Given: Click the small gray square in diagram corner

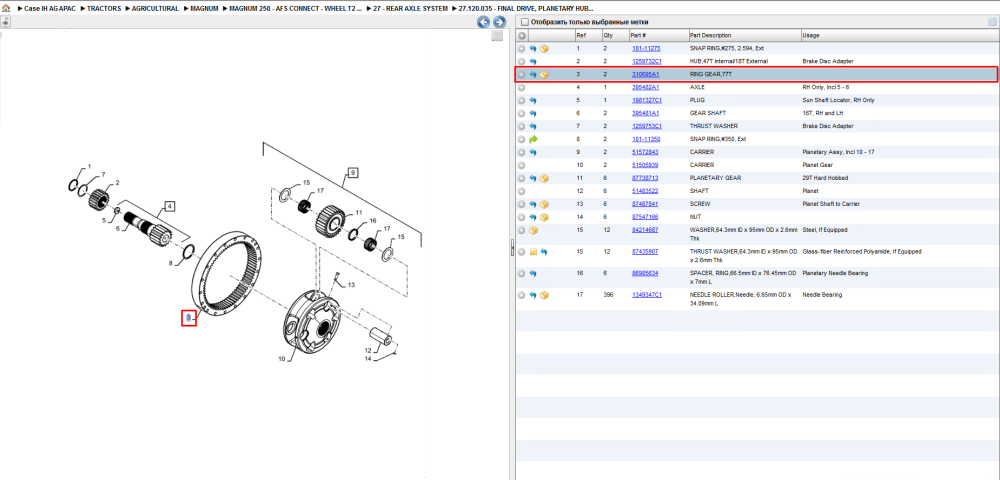Looking at the screenshot, I should point(497,36).
